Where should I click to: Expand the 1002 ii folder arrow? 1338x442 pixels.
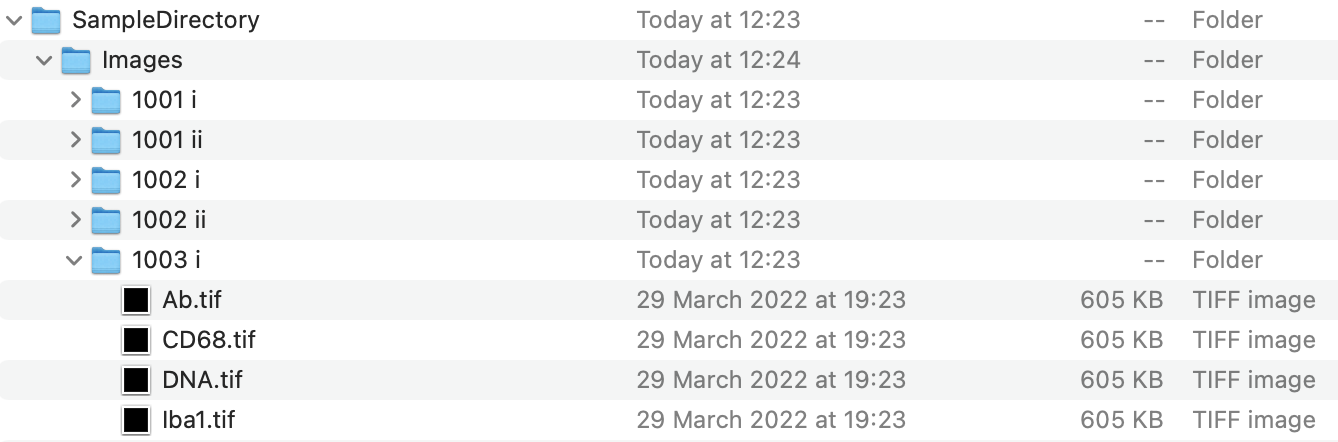point(75,220)
